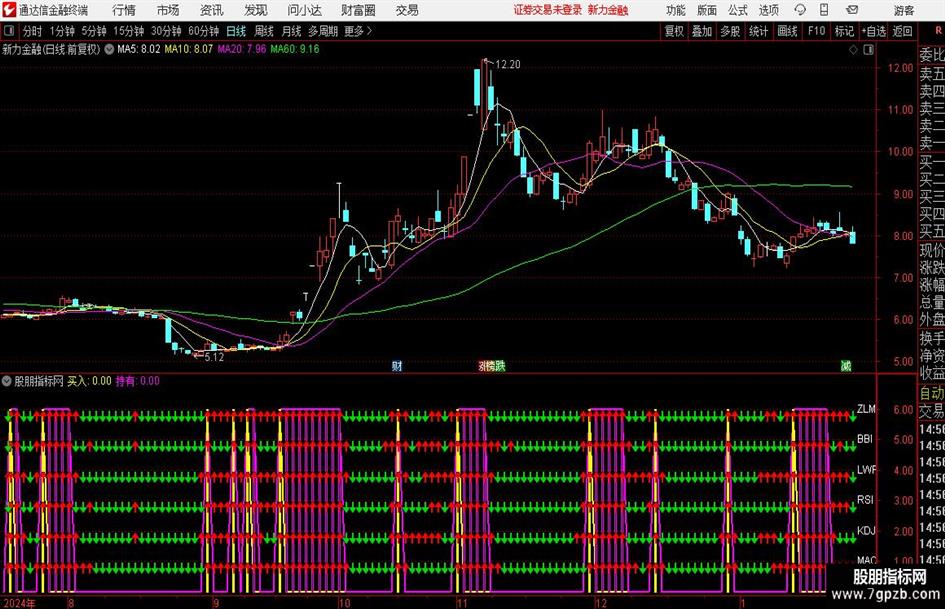Image resolution: width=945 pixels, height=609 pixels.
Task: Click the green 减 marker on the chart
Action: [846, 366]
